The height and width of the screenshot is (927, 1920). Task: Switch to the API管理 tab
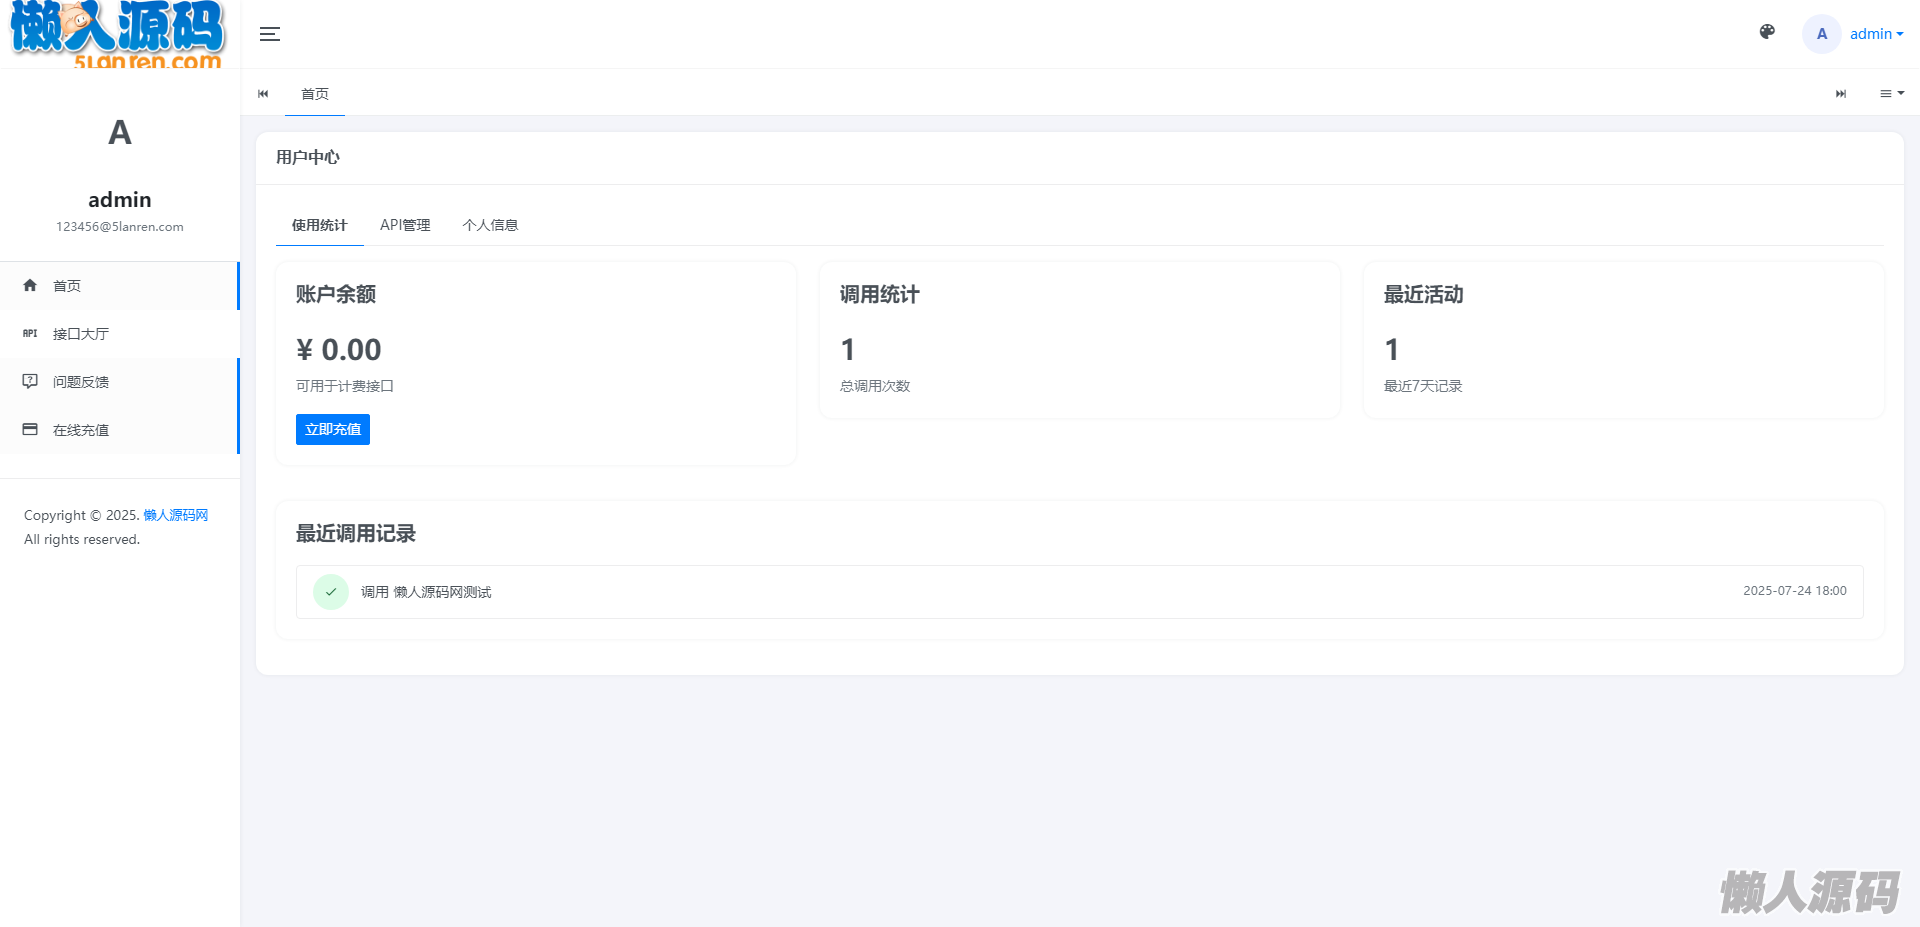(405, 225)
